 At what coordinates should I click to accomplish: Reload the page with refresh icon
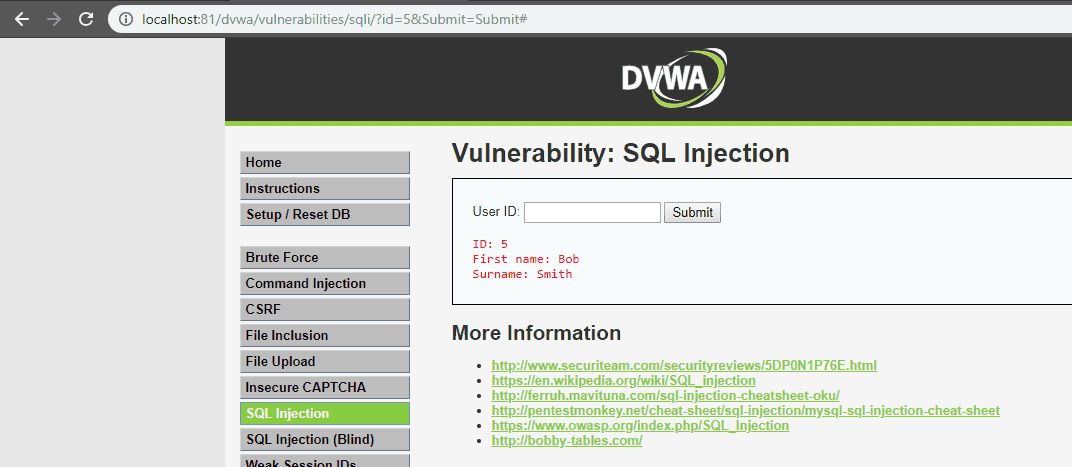(x=86, y=19)
